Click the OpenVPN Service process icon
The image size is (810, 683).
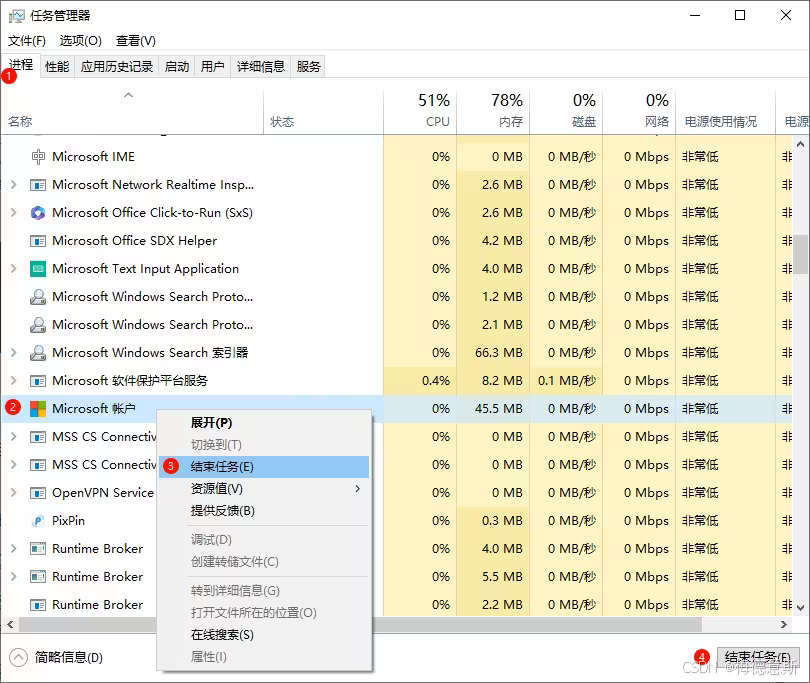tap(38, 493)
